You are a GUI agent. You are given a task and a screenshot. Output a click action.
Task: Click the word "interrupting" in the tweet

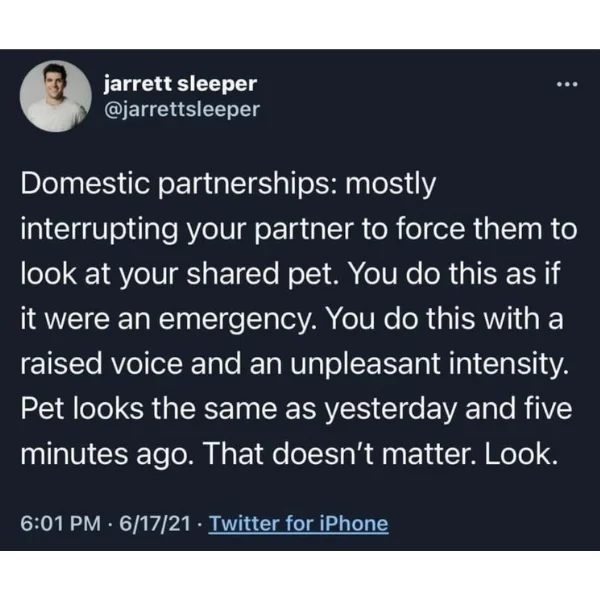tap(99, 230)
